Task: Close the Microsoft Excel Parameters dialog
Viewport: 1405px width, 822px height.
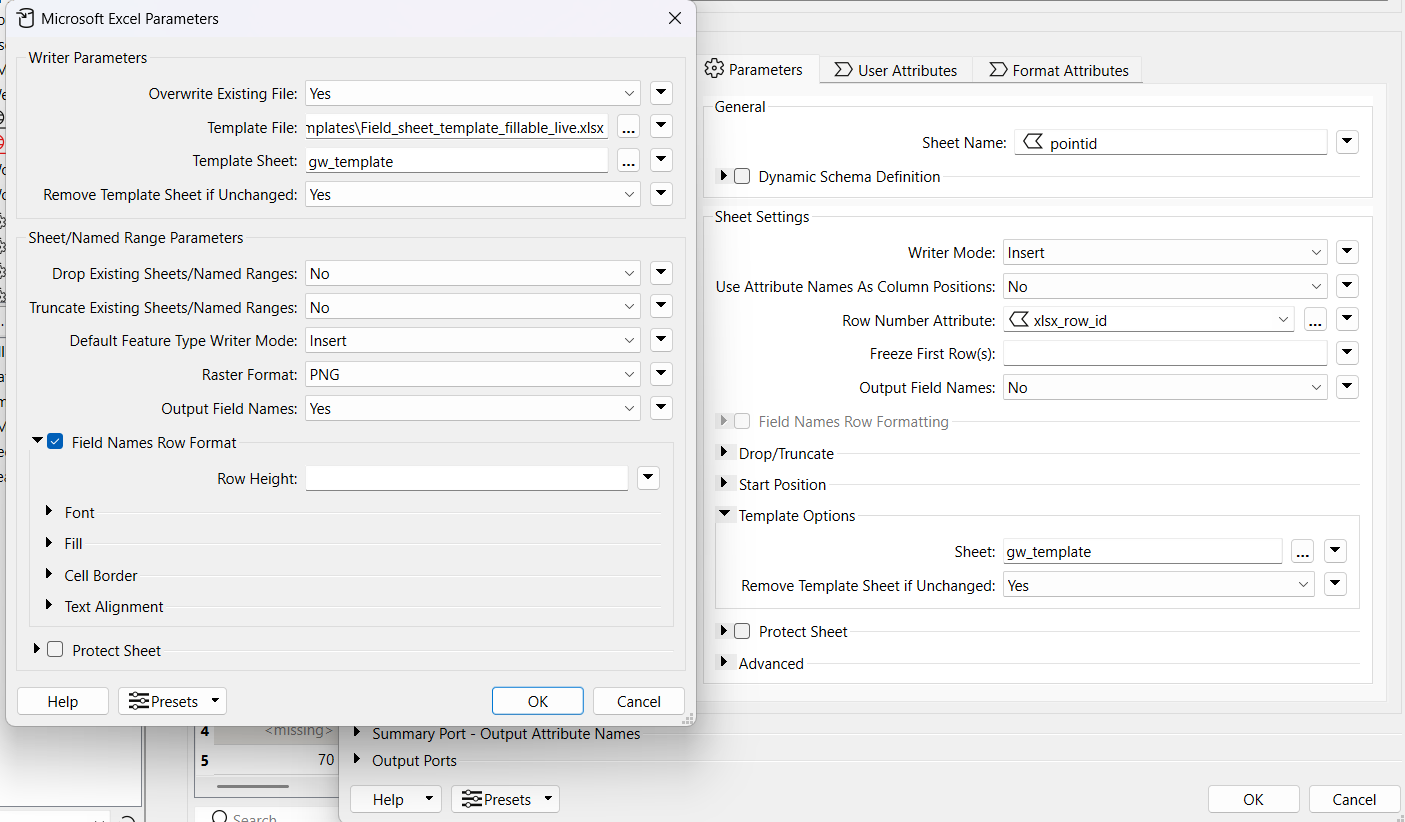Action: click(675, 18)
